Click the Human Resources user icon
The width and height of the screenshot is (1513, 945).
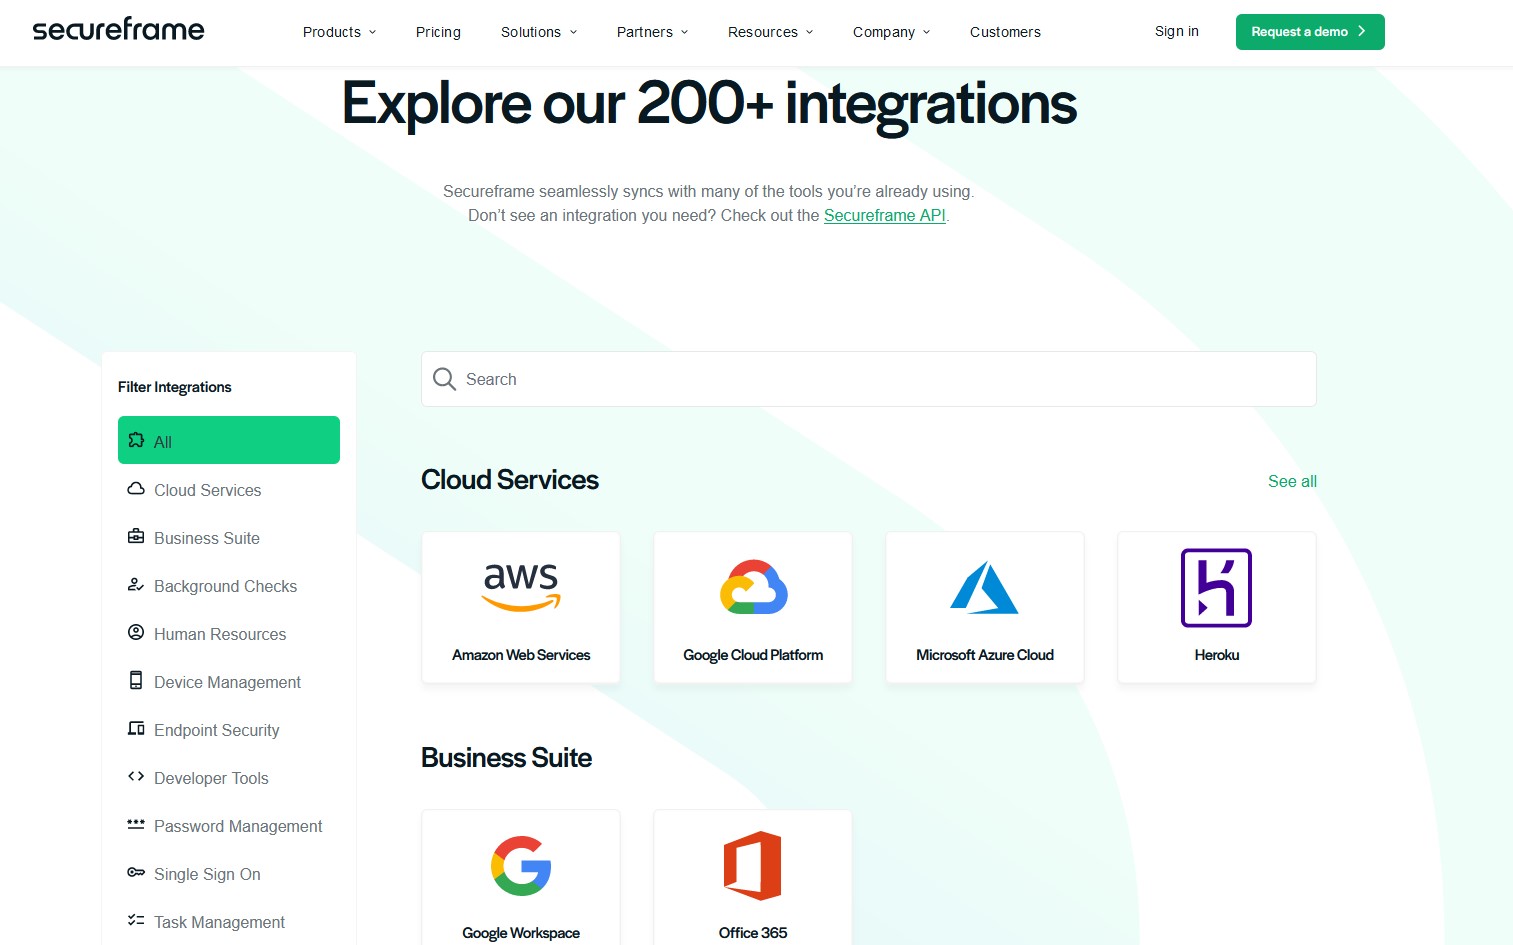coord(136,632)
